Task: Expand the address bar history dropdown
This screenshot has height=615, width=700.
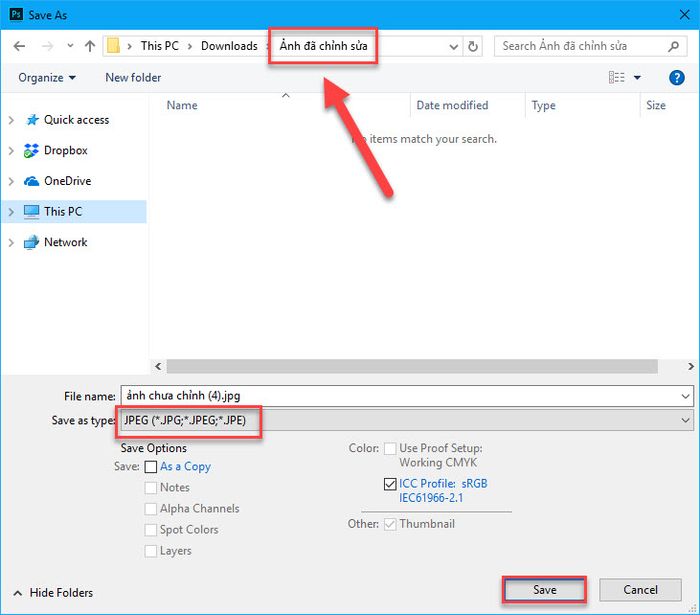Action: pyautogui.click(x=454, y=46)
